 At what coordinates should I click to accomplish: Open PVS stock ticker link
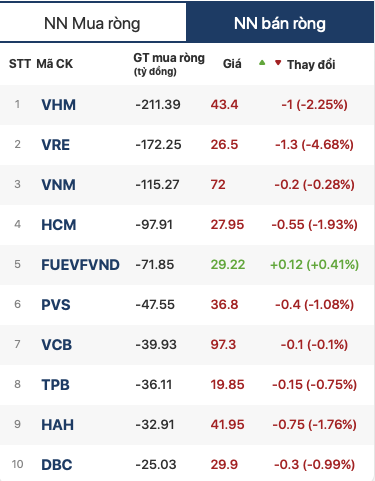point(56,305)
